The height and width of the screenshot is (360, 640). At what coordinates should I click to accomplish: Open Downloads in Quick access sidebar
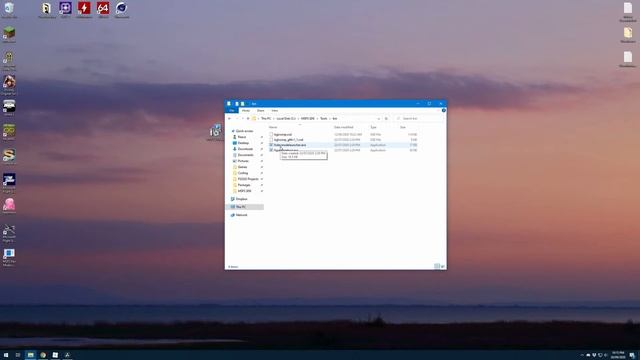[245, 149]
